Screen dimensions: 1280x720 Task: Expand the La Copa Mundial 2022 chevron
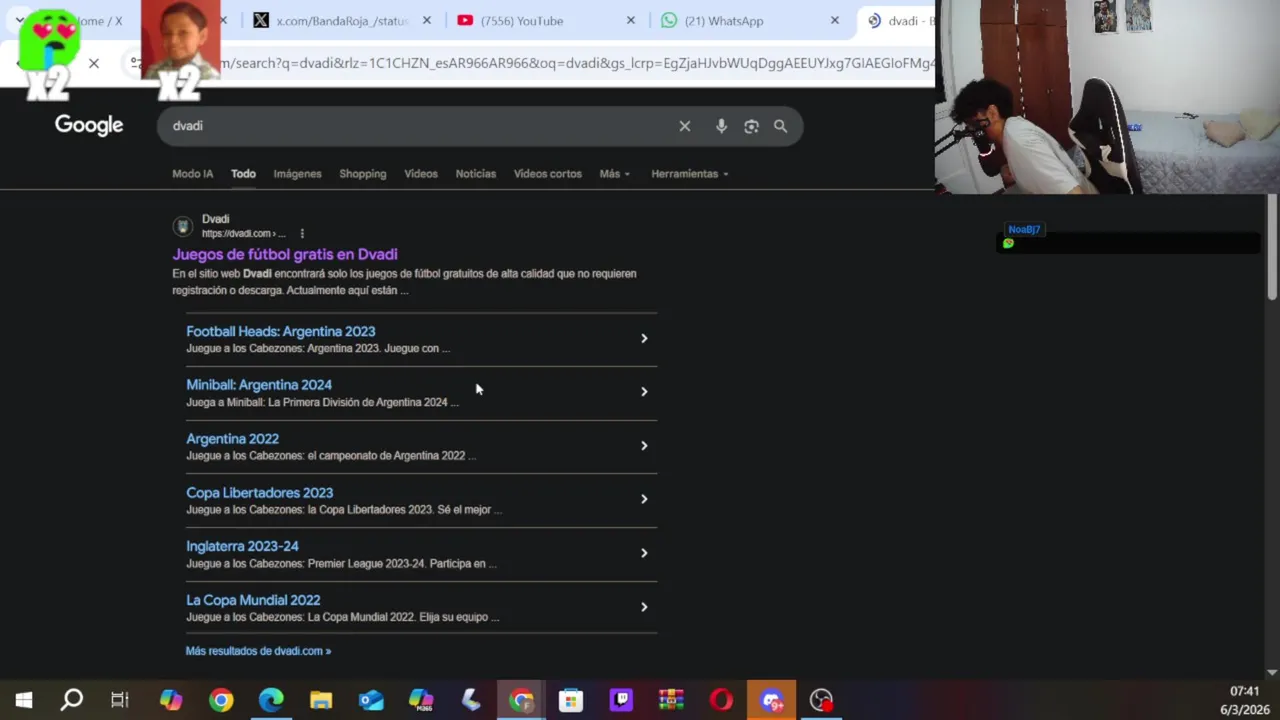(644, 607)
